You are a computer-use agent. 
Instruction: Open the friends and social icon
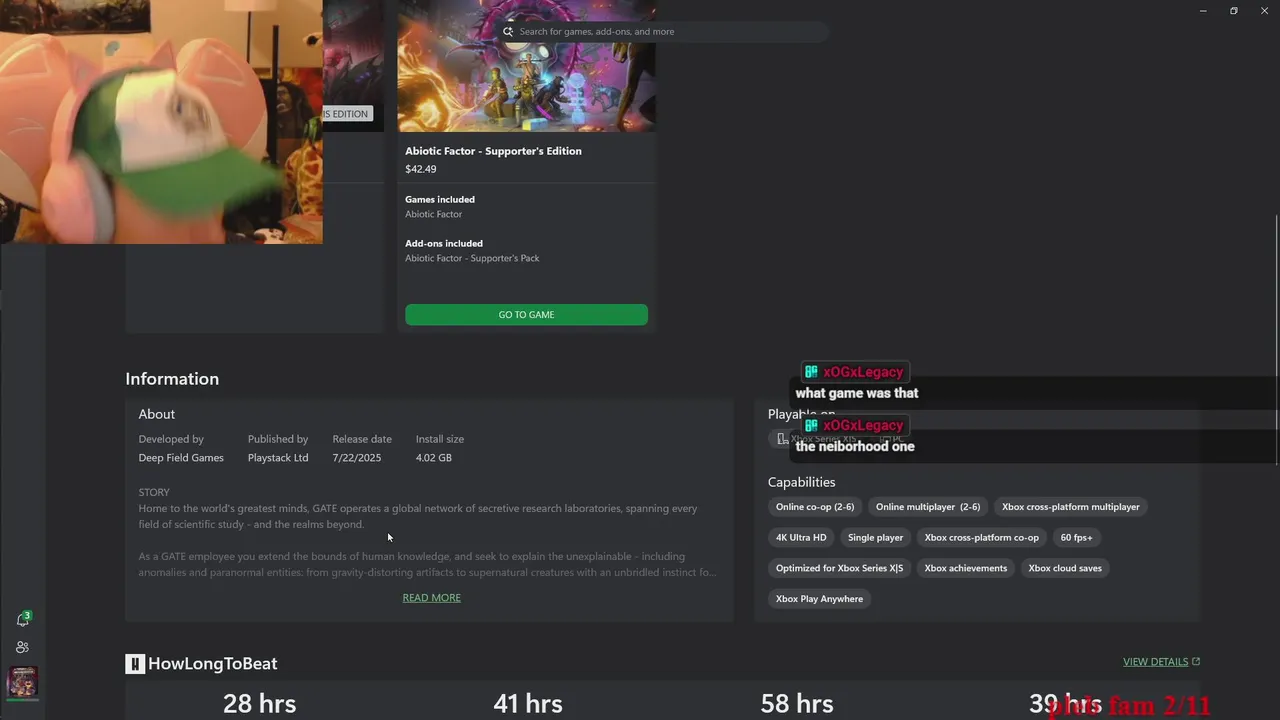(23, 647)
